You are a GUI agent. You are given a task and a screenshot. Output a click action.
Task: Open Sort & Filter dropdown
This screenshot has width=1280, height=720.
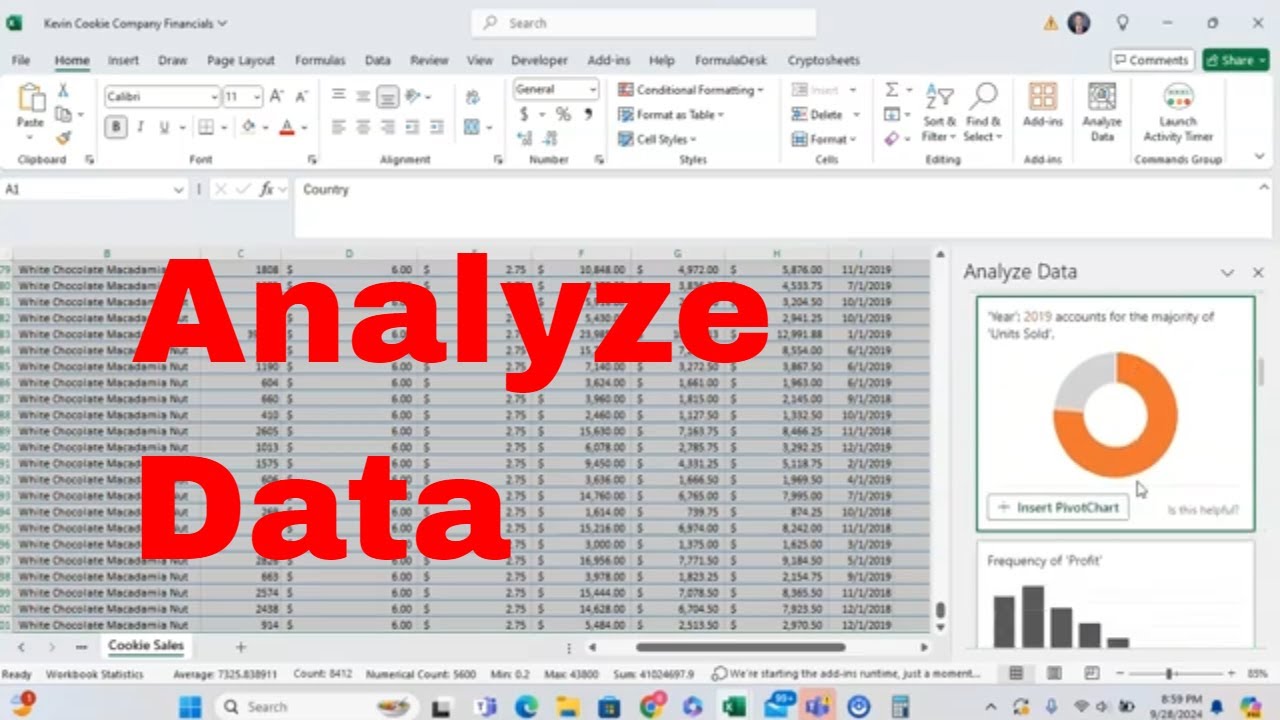939,112
